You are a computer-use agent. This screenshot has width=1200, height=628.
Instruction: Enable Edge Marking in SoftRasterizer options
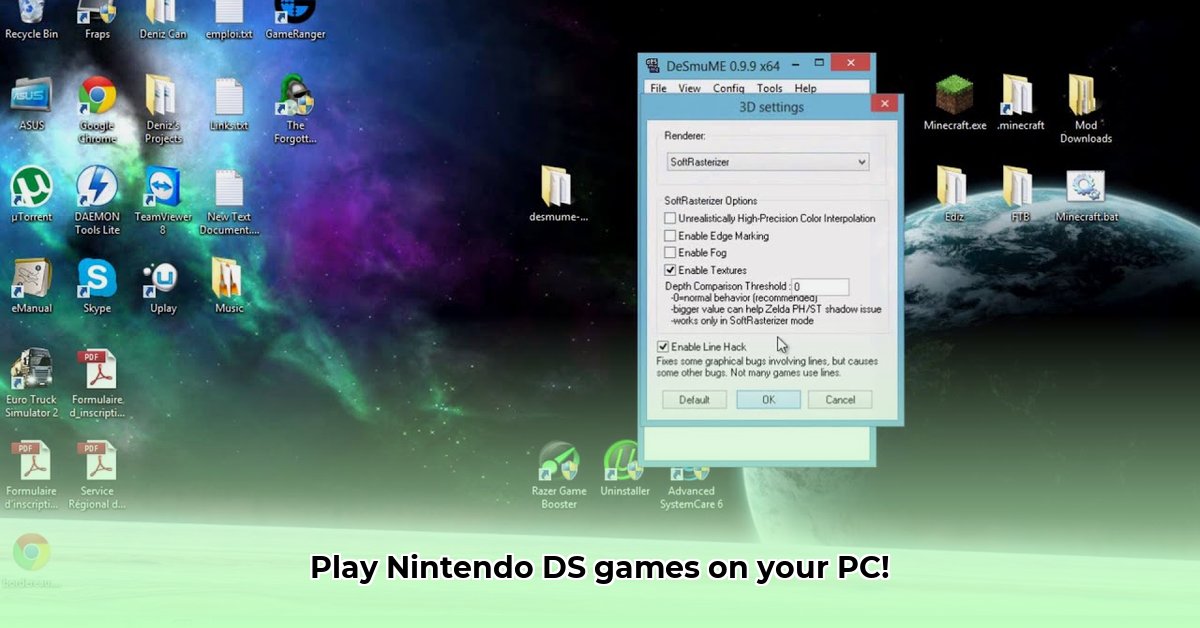pos(670,236)
